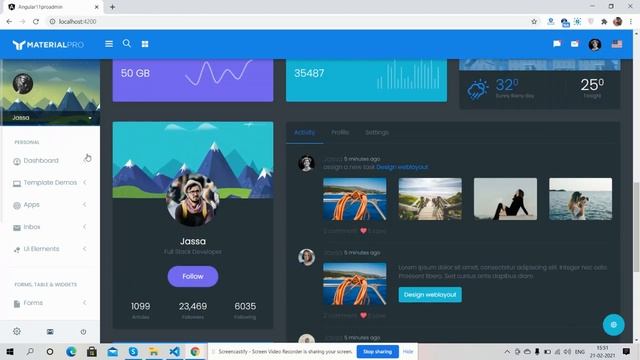The height and width of the screenshot is (360, 640).
Task: Expand Apps sidebar menu
Action: pyautogui.click(x=50, y=204)
